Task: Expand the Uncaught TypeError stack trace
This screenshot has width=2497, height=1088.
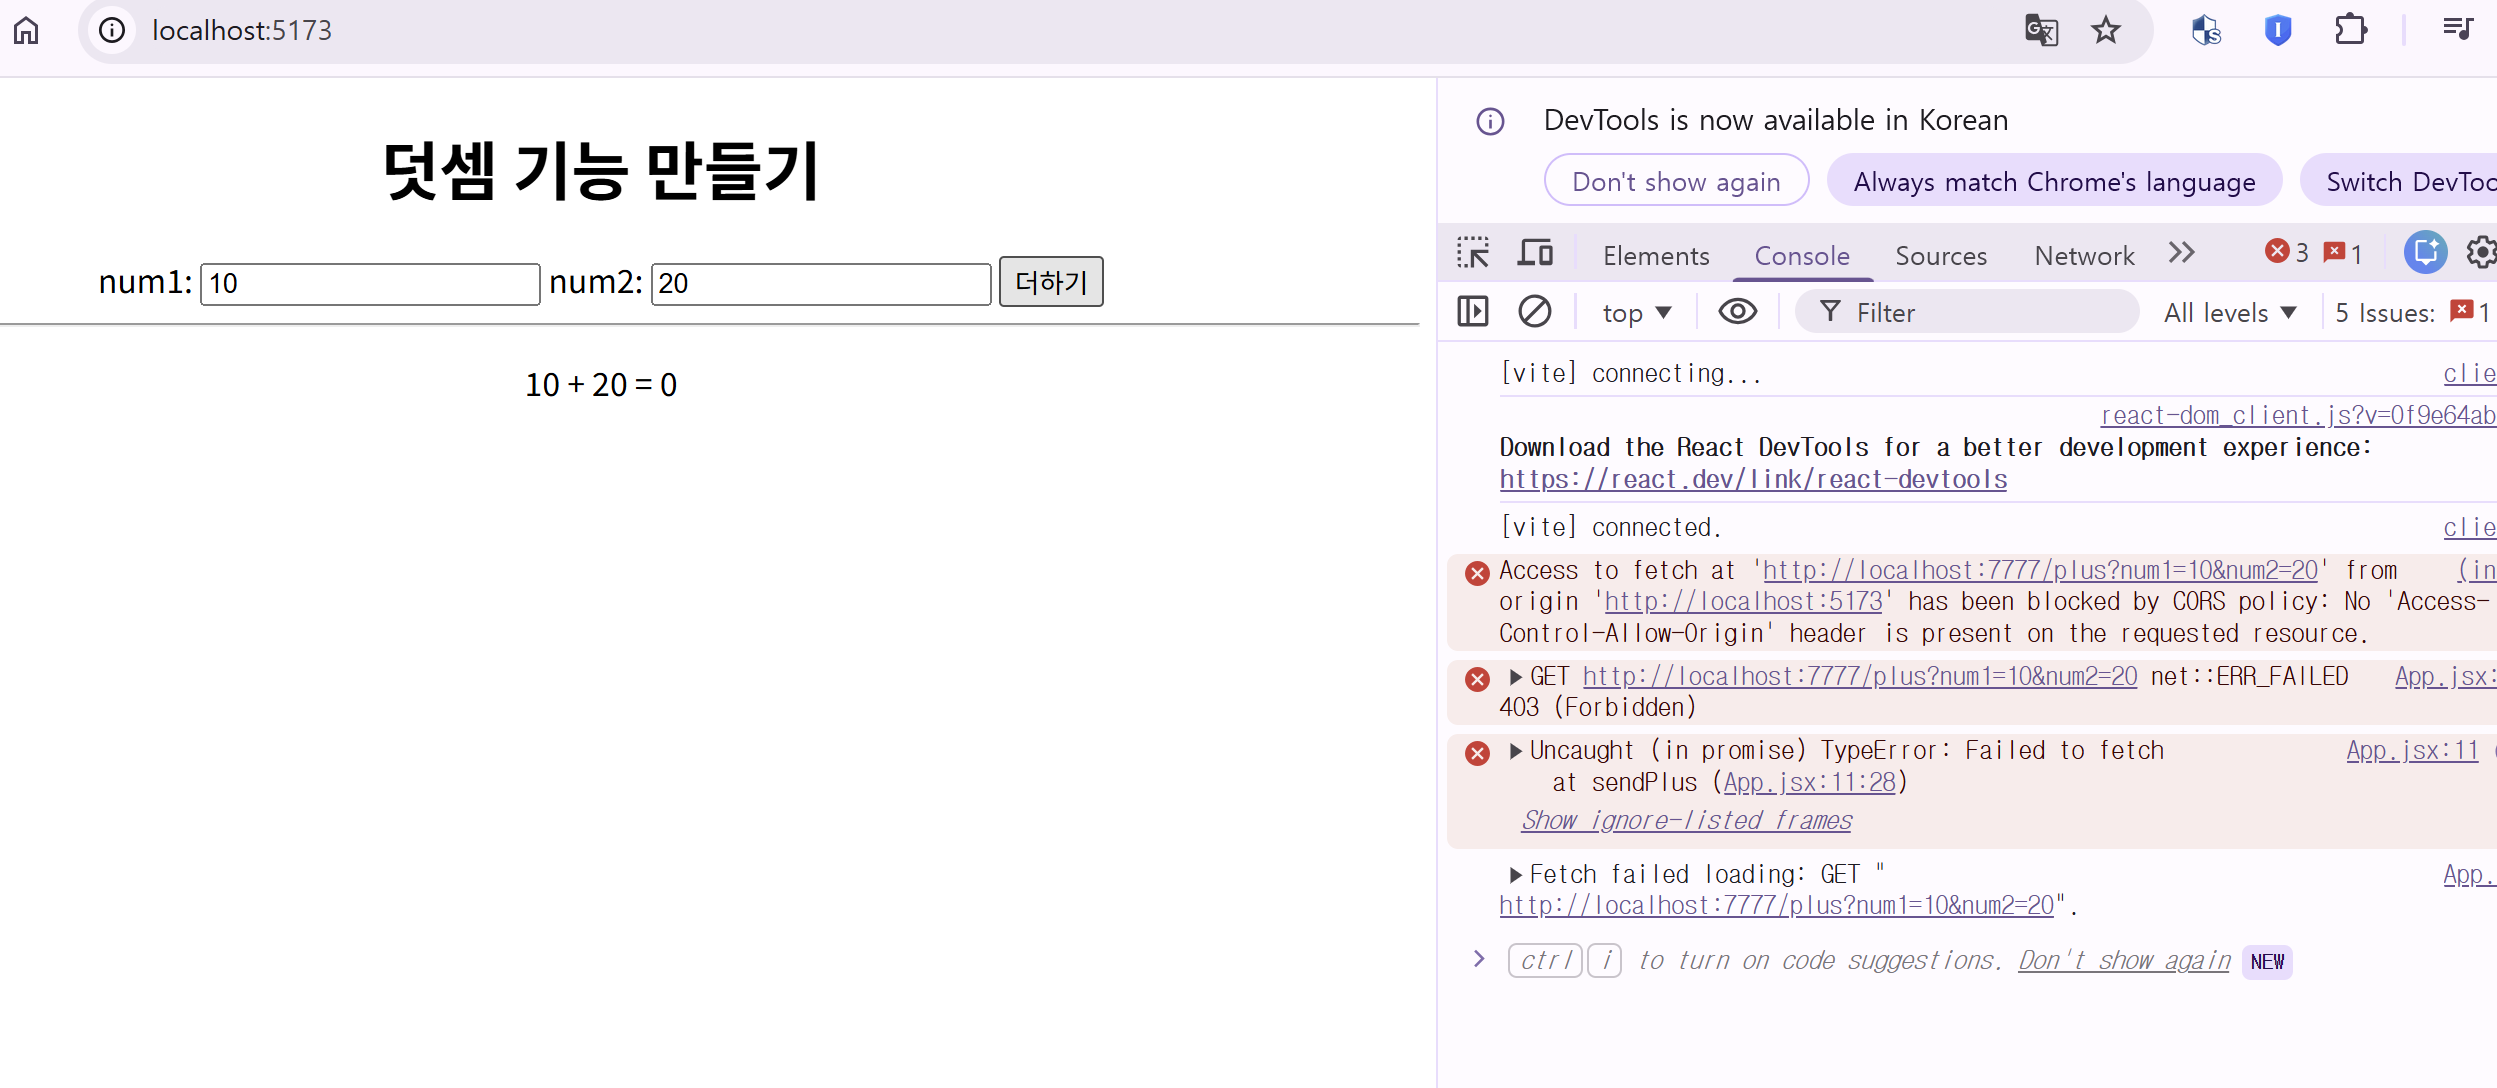Action: [x=1516, y=751]
